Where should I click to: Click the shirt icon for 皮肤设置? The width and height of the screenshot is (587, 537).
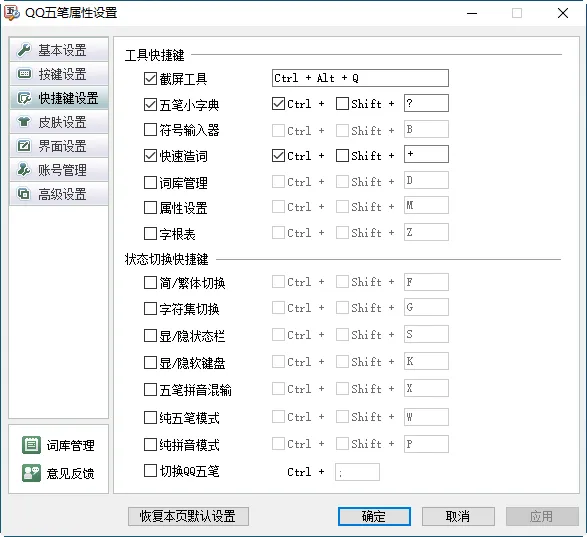(x=24, y=122)
